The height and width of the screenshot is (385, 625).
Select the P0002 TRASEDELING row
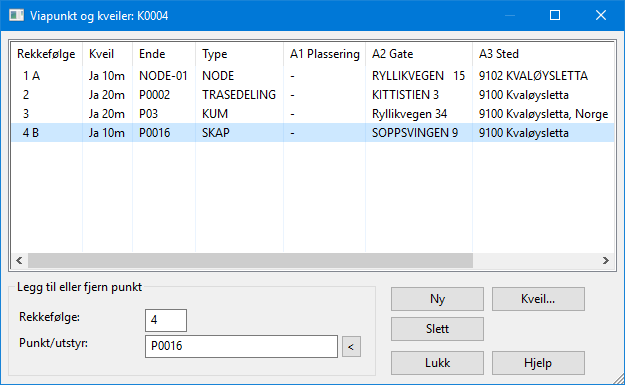312,95
